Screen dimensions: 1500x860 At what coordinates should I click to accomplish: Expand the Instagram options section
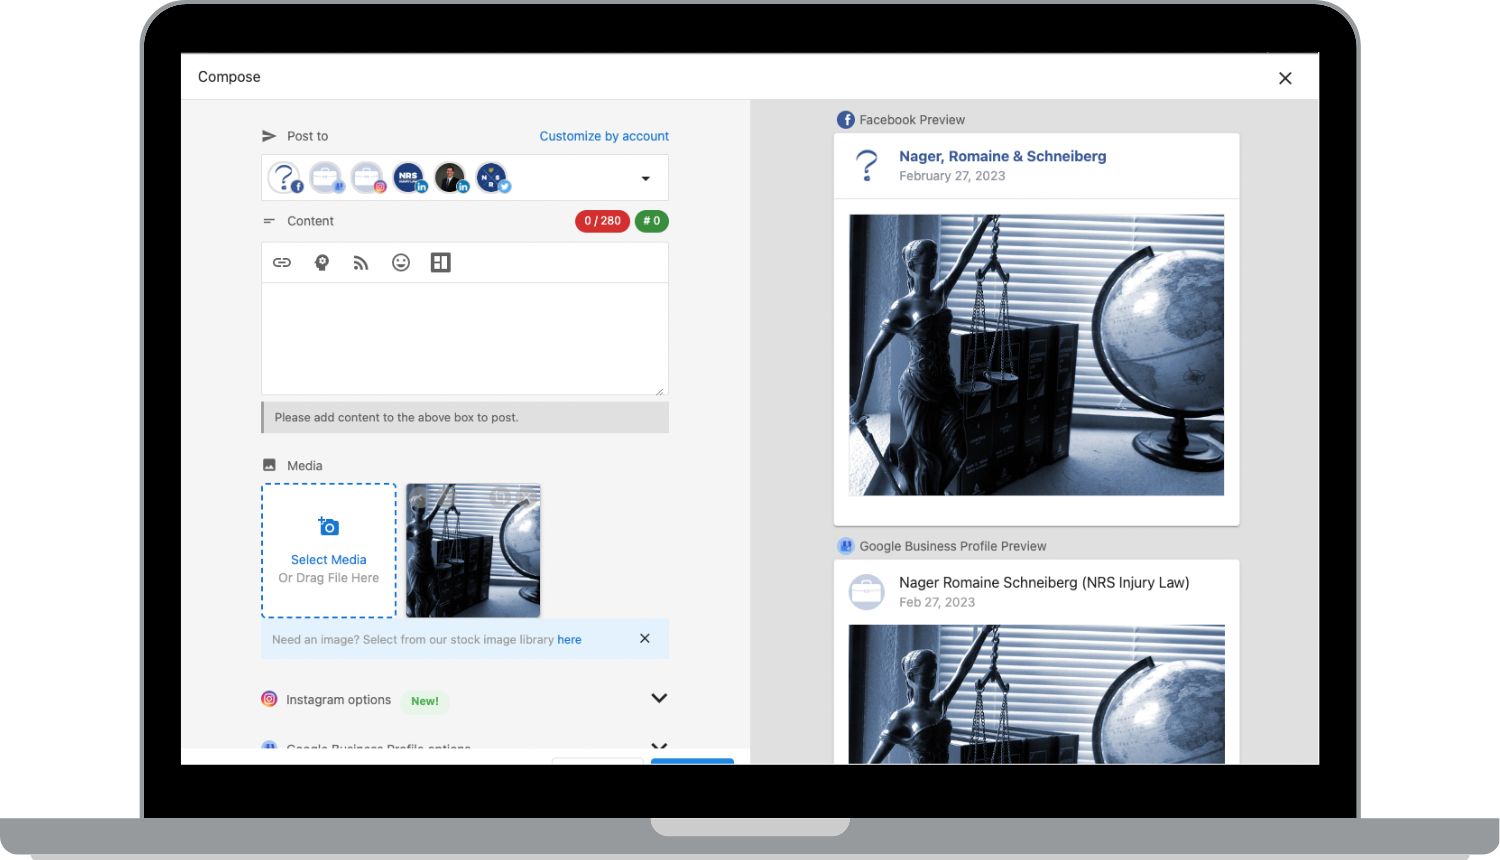click(658, 698)
